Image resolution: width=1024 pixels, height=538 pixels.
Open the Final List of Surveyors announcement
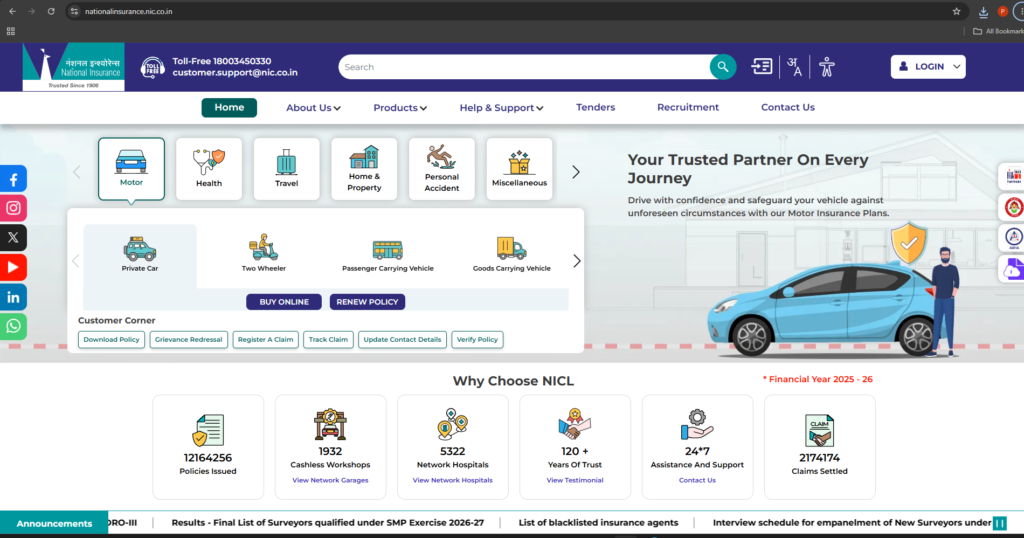coord(328,523)
